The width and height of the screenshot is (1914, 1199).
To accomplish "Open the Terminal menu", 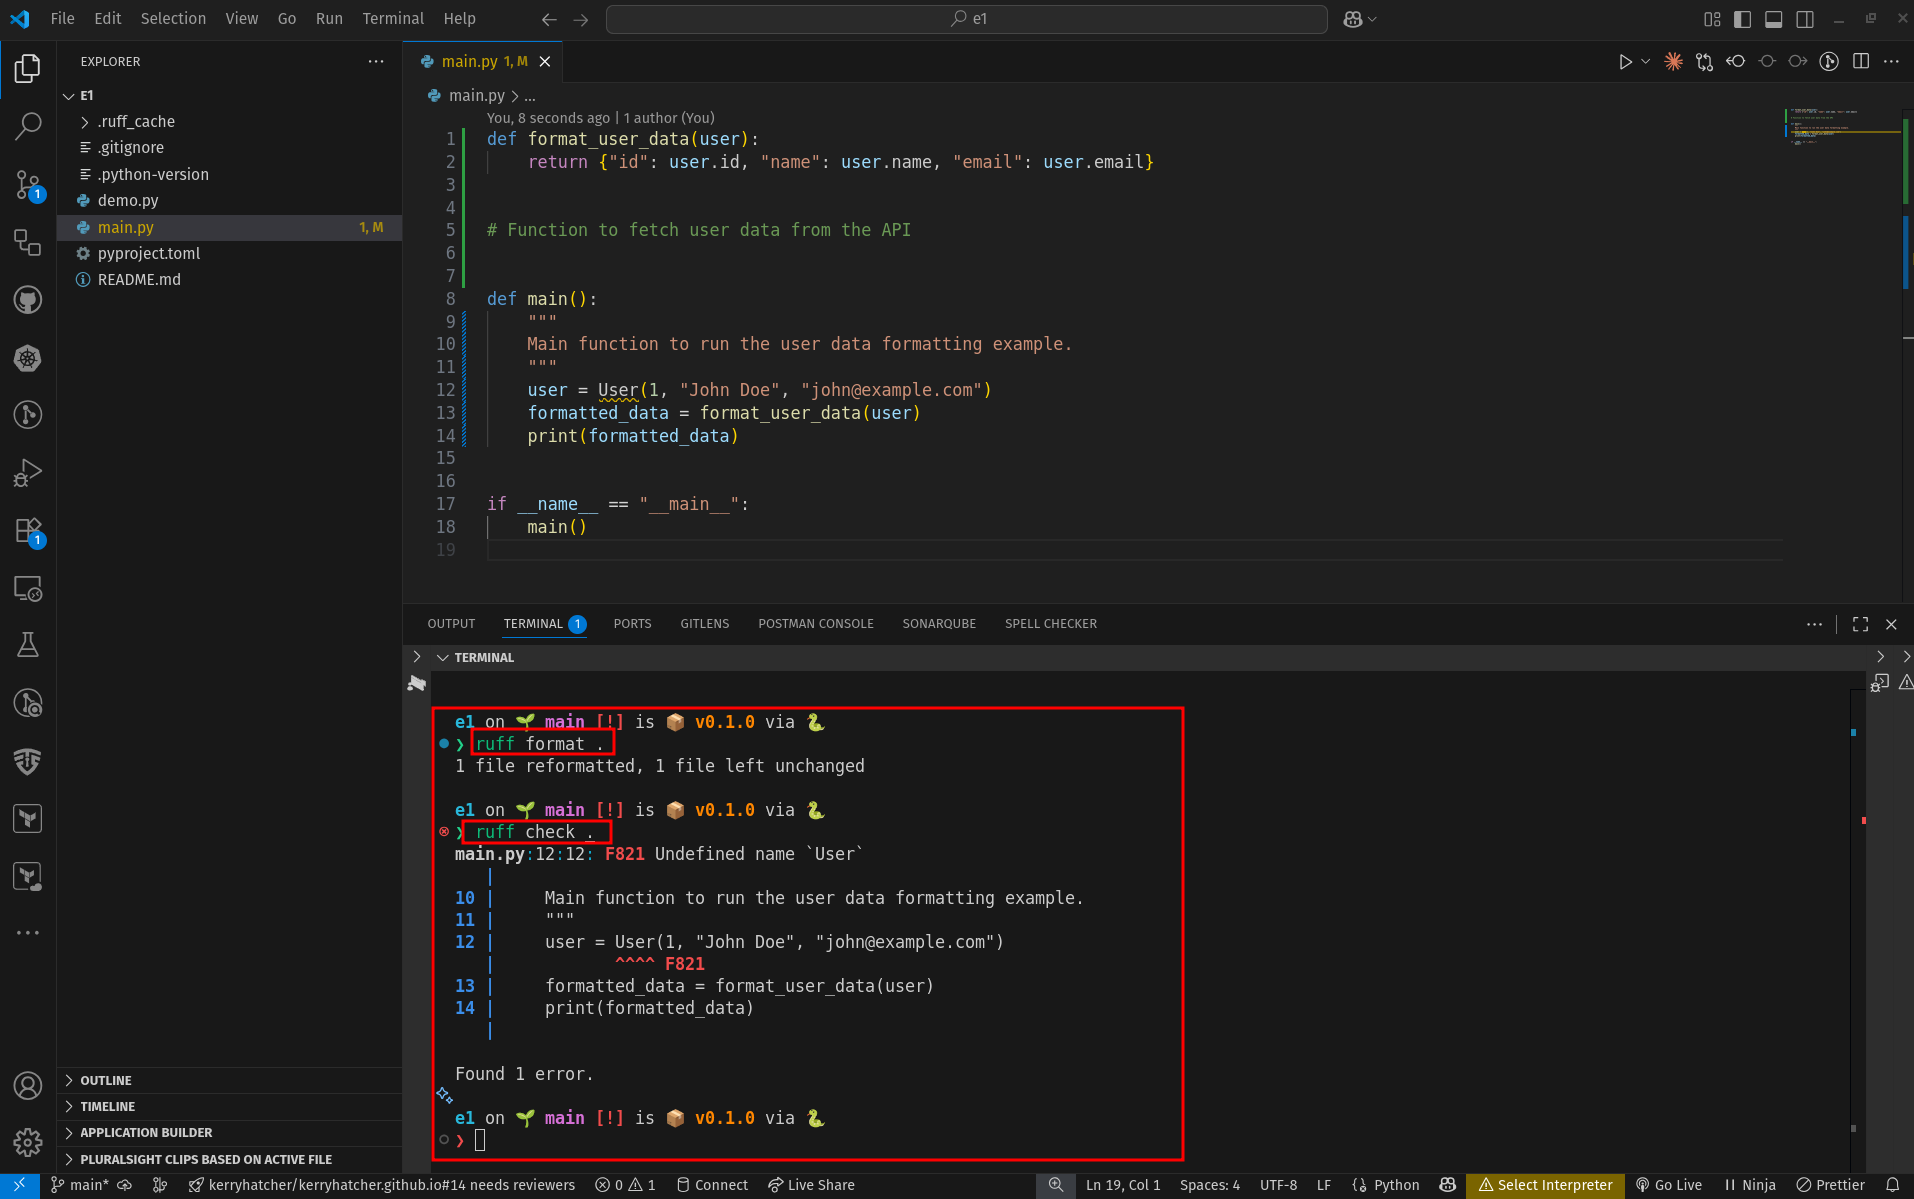I will pos(392,19).
